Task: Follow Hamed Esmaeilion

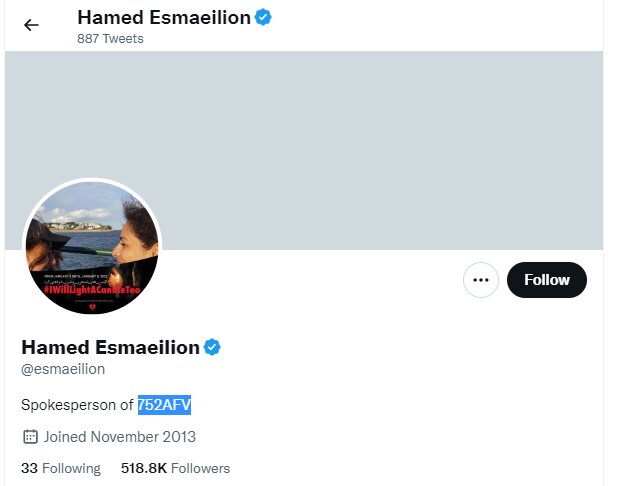Action: point(547,280)
